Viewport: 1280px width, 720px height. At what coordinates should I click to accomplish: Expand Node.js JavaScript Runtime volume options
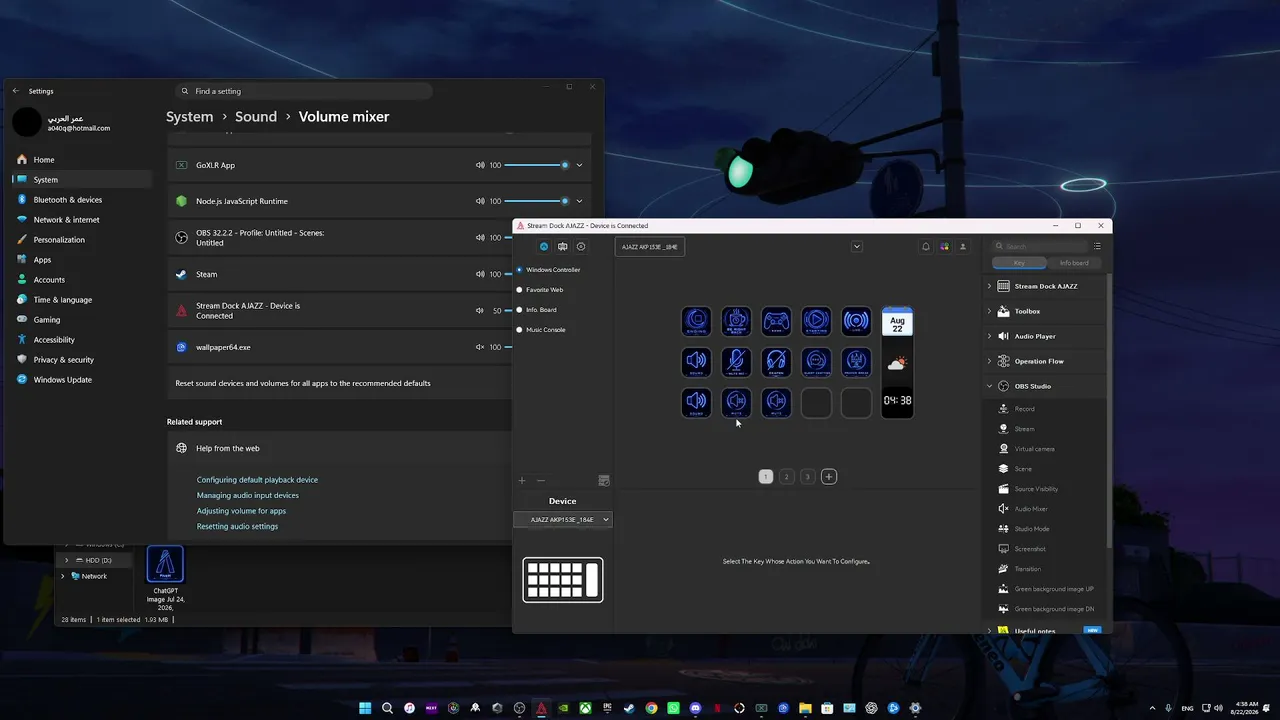pos(579,201)
